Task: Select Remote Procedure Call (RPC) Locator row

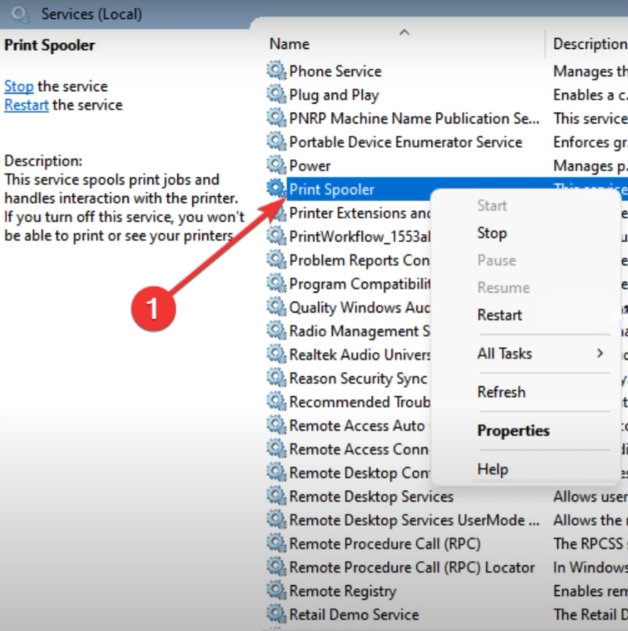Action: click(x=412, y=567)
